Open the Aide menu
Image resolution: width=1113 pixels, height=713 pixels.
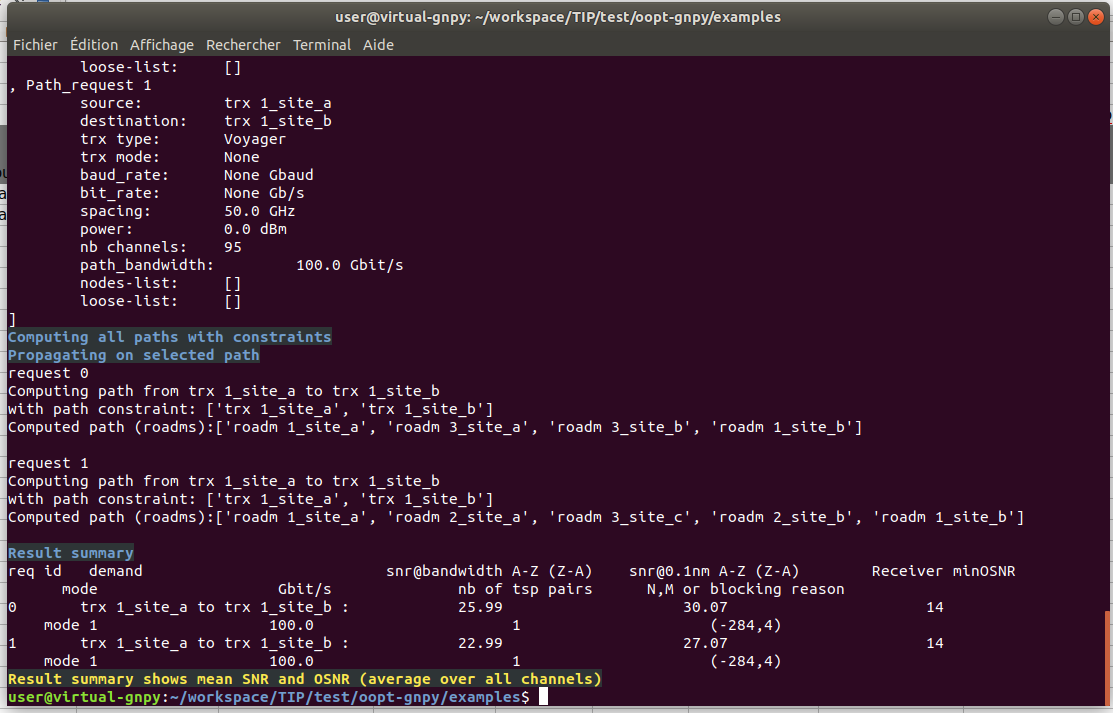(378, 45)
